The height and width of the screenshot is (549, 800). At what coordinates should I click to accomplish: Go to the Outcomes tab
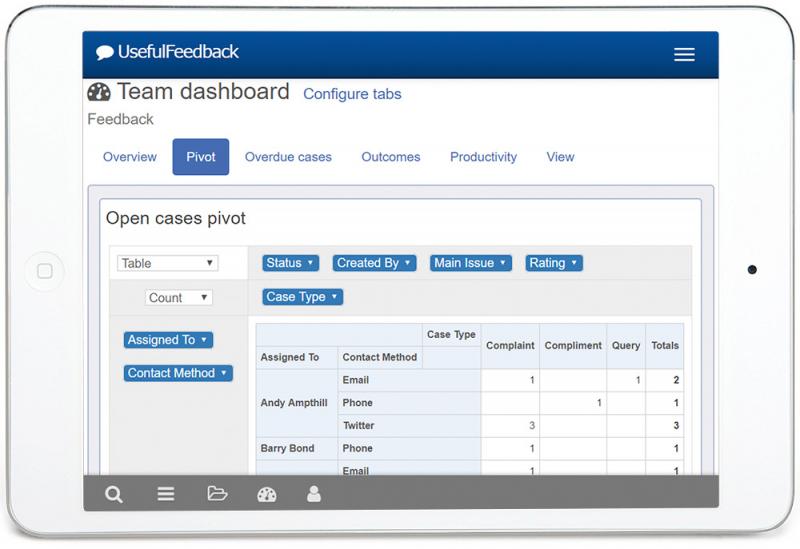pyautogui.click(x=391, y=157)
